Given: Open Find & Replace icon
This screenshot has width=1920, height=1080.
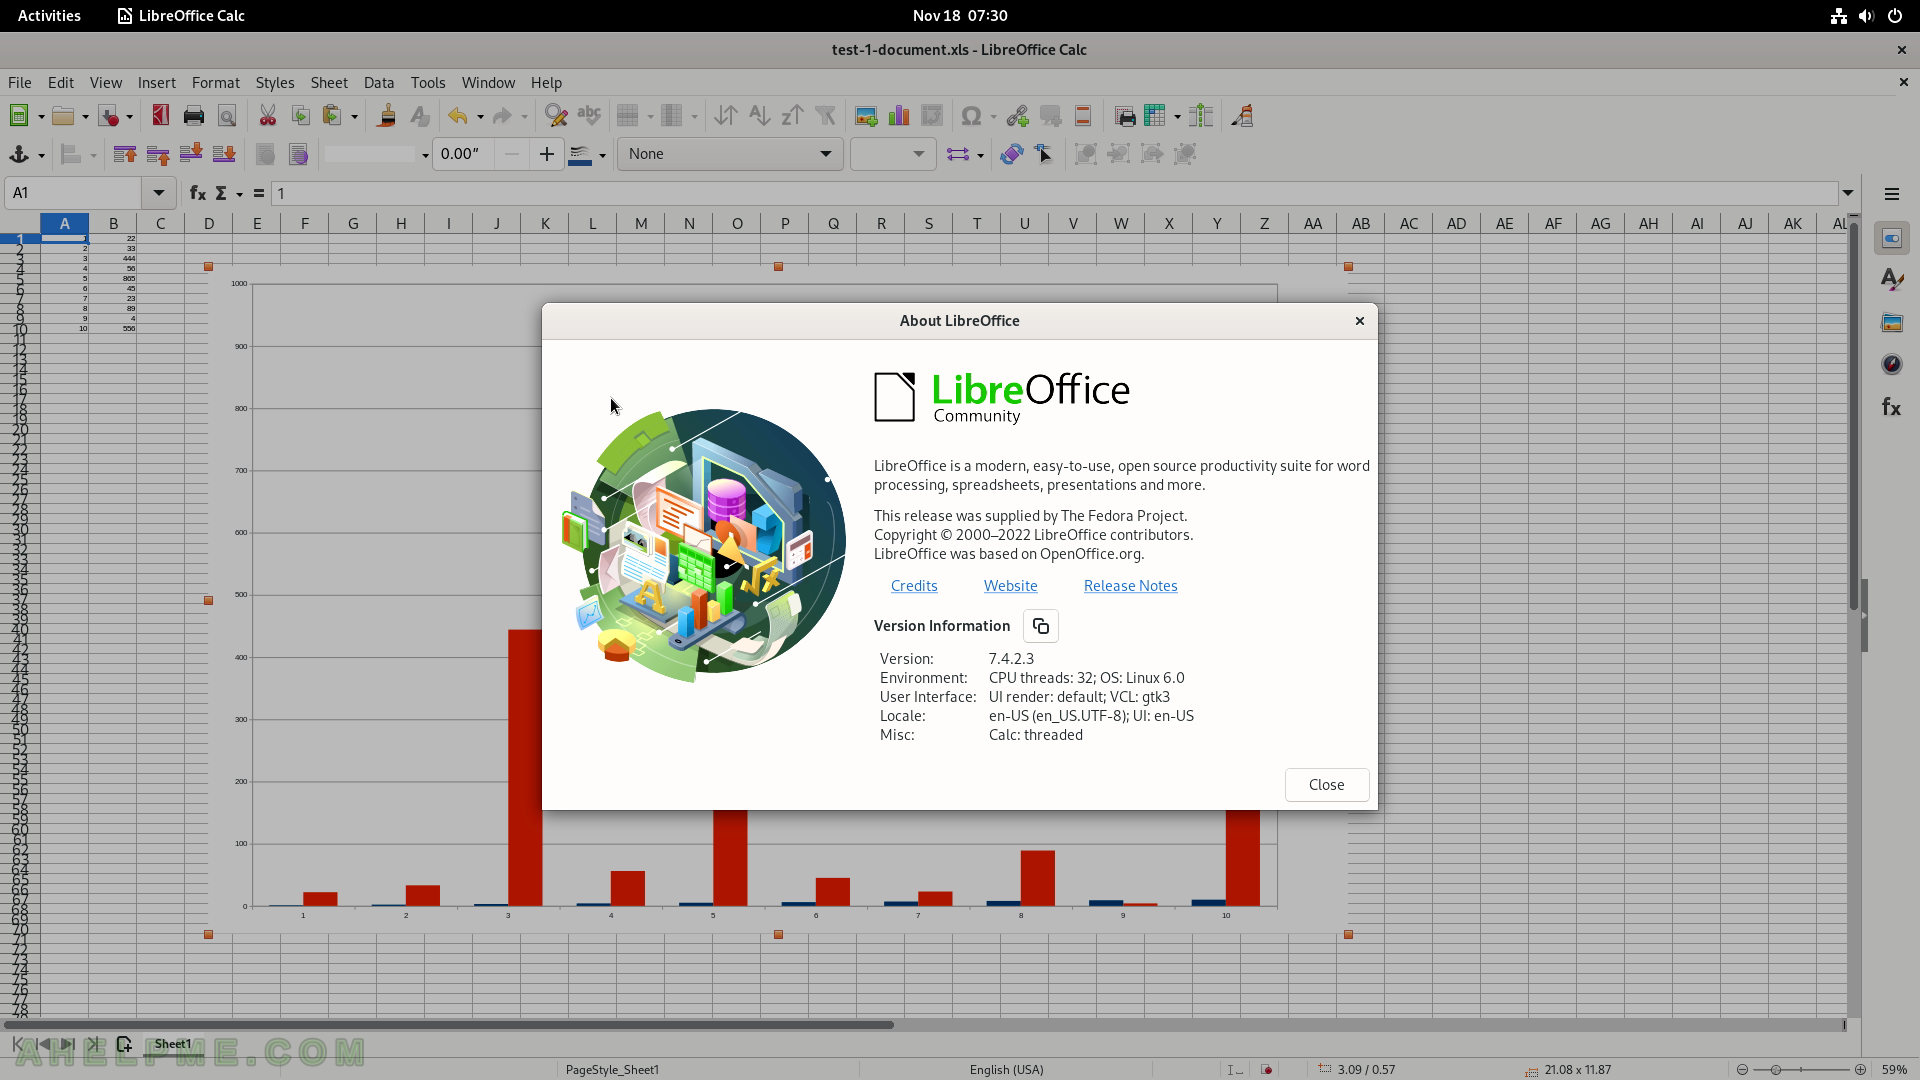Looking at the screenshot, I should pyautogui.click(x=556, y=116).
